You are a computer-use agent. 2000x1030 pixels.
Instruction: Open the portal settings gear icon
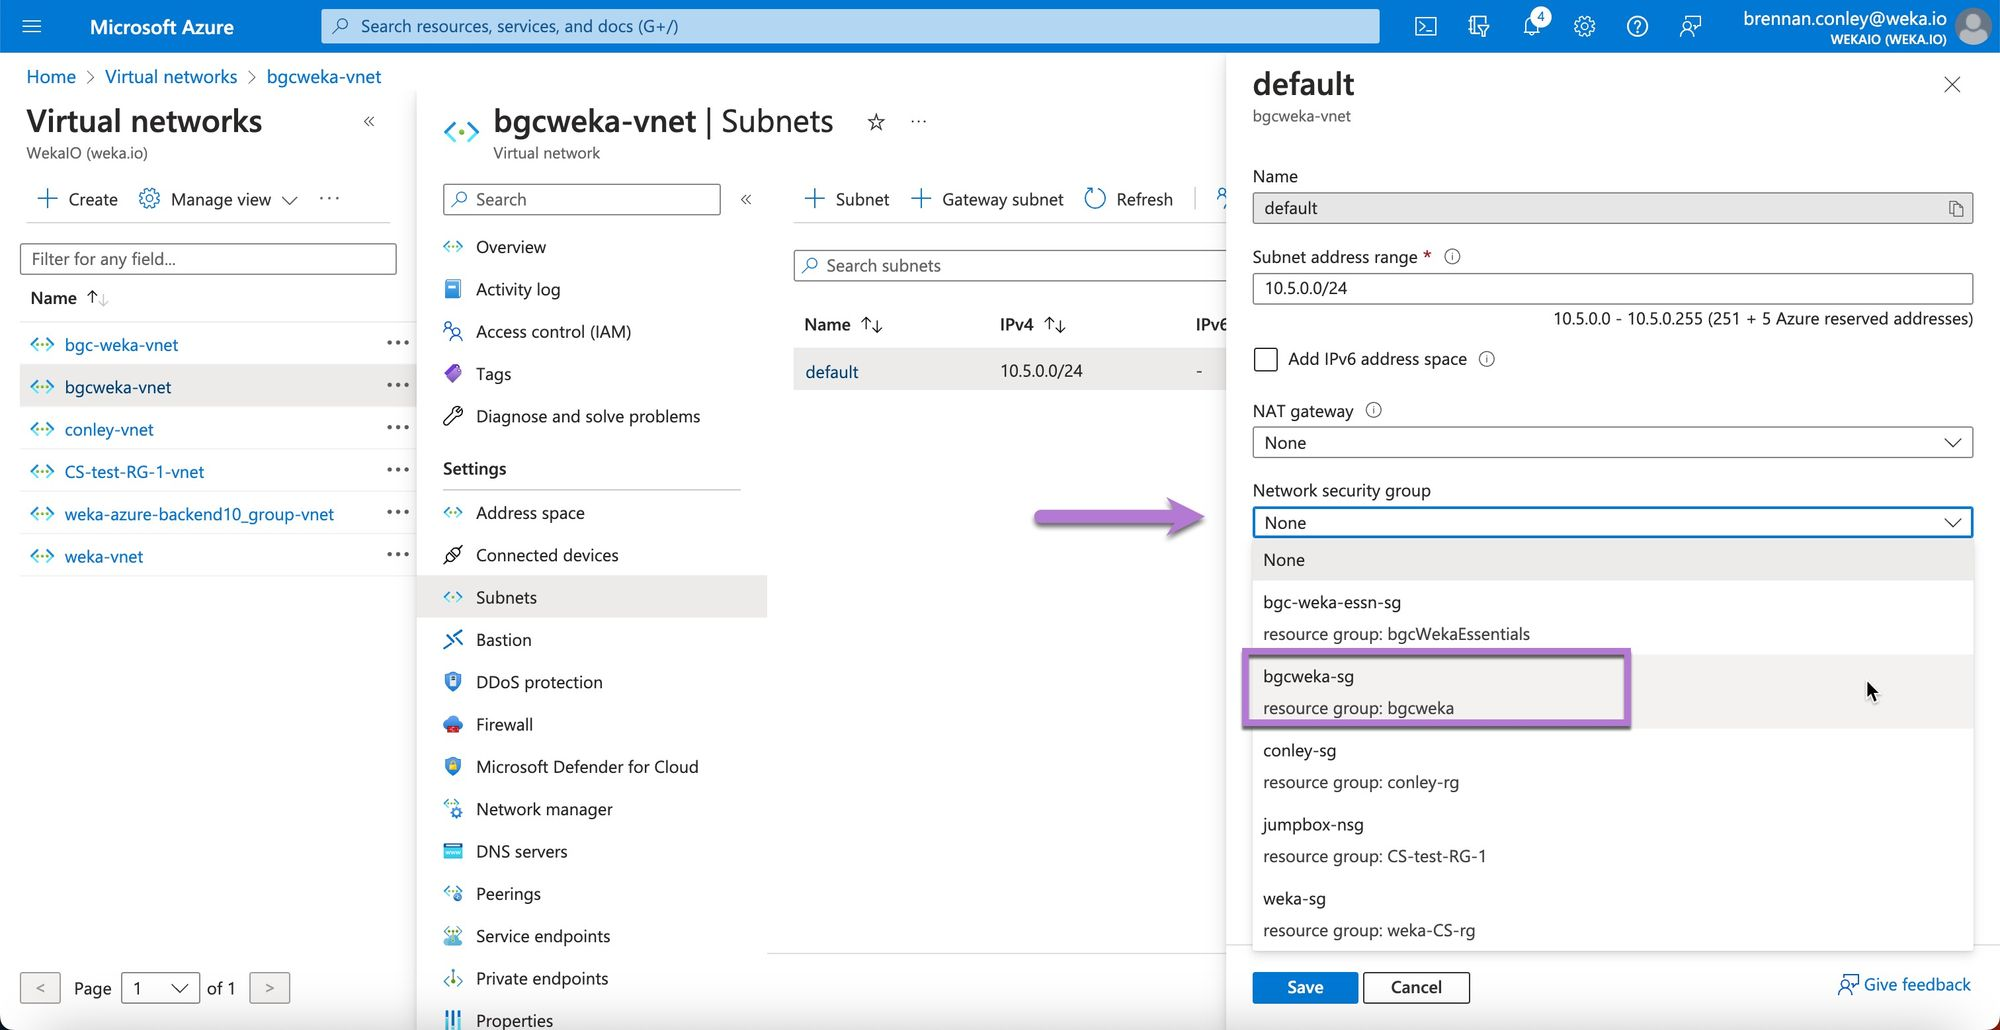[1584, 27]
